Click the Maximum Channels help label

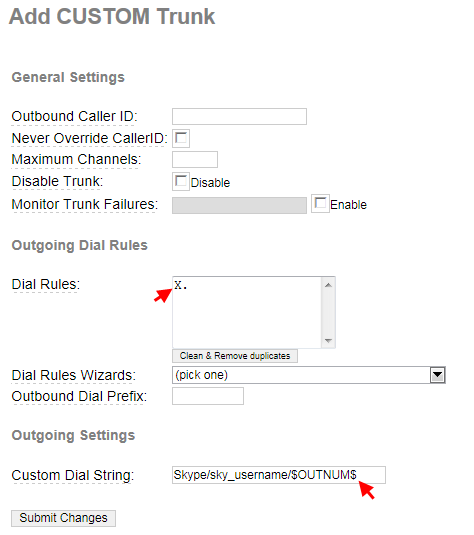click(x=76, y=159)
